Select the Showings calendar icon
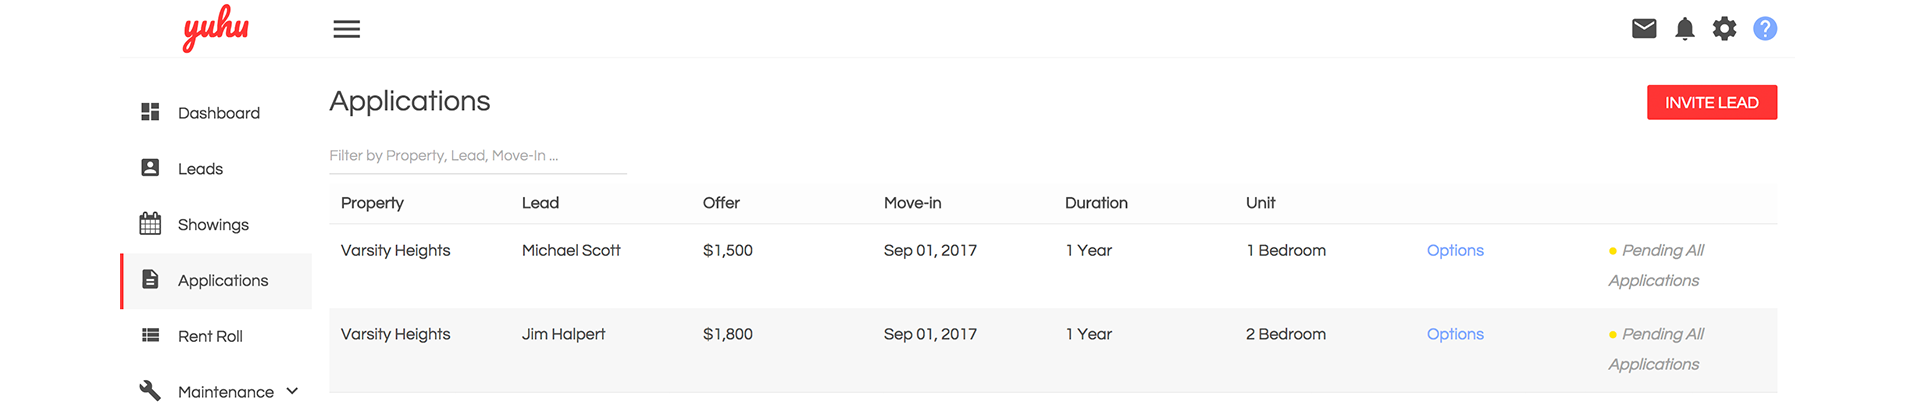The height and width of the screenshot is (420, 1915). 150,224
